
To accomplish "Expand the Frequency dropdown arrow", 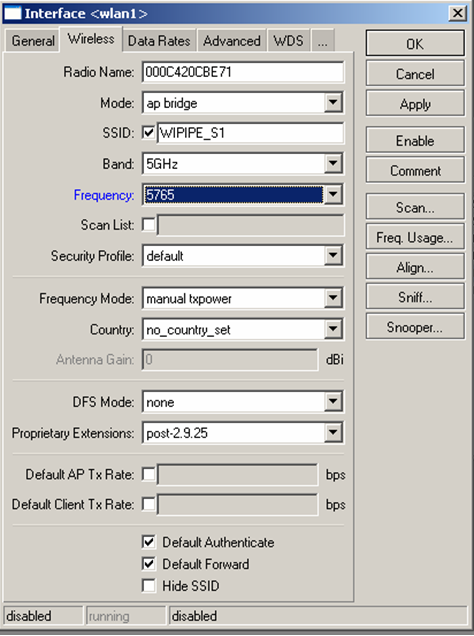I will 333,194.
